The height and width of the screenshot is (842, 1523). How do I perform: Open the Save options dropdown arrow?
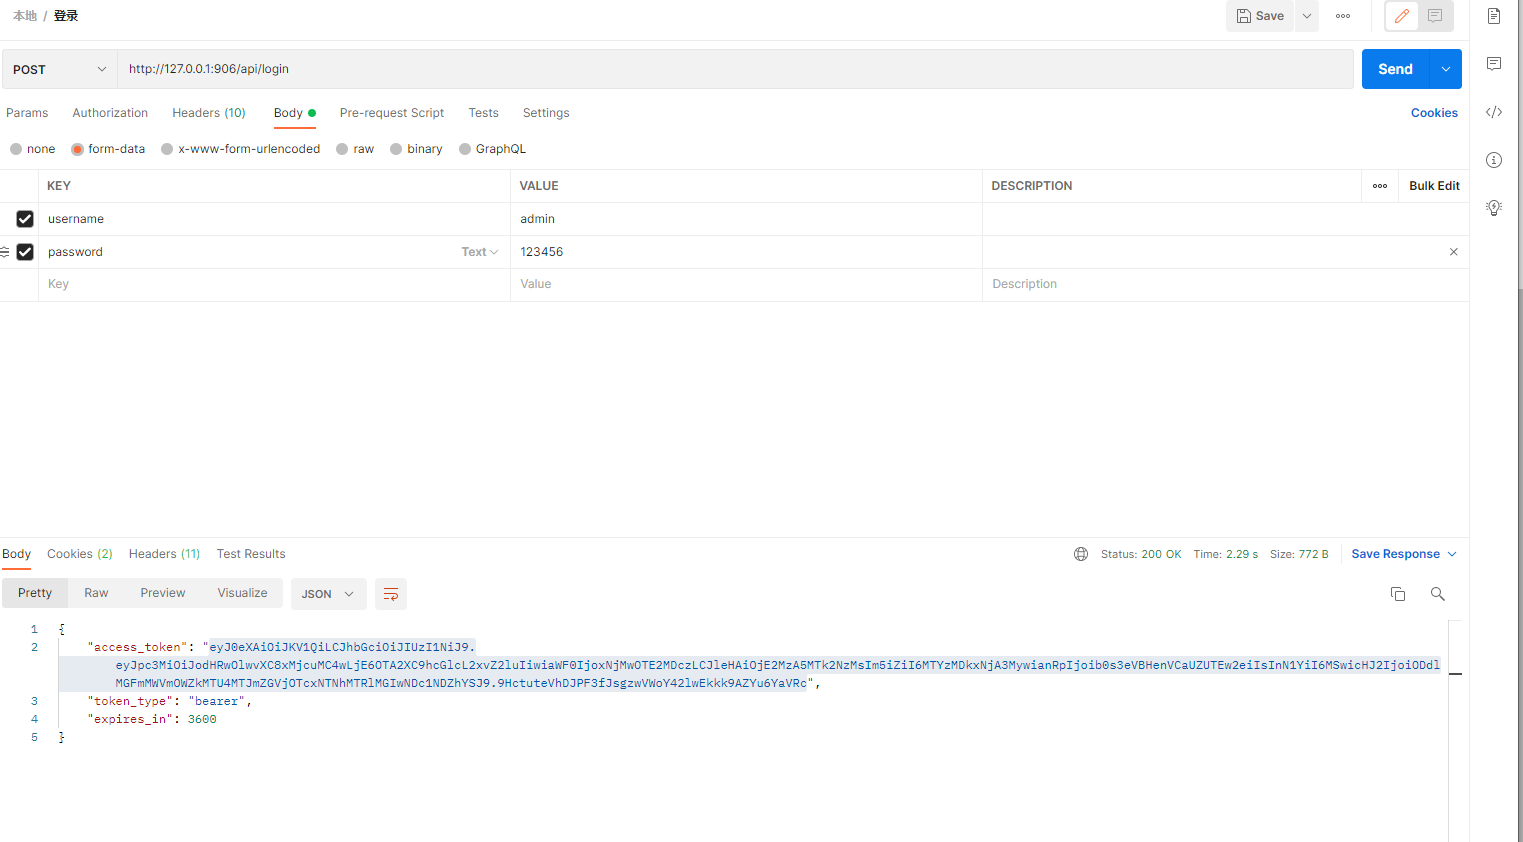pos(1307,16)
